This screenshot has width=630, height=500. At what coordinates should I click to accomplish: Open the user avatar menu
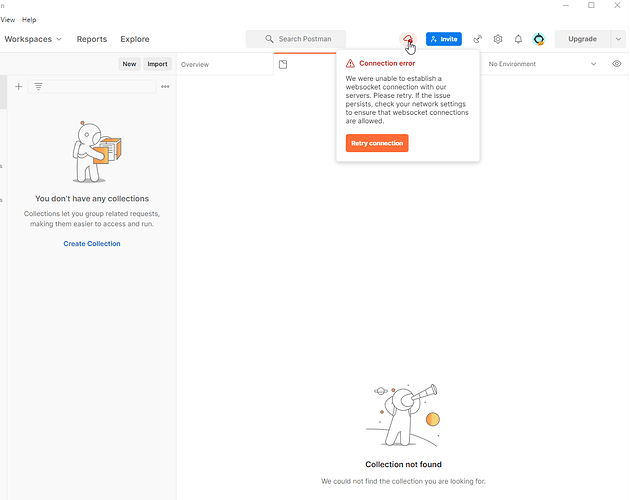(x=539, y=39)
